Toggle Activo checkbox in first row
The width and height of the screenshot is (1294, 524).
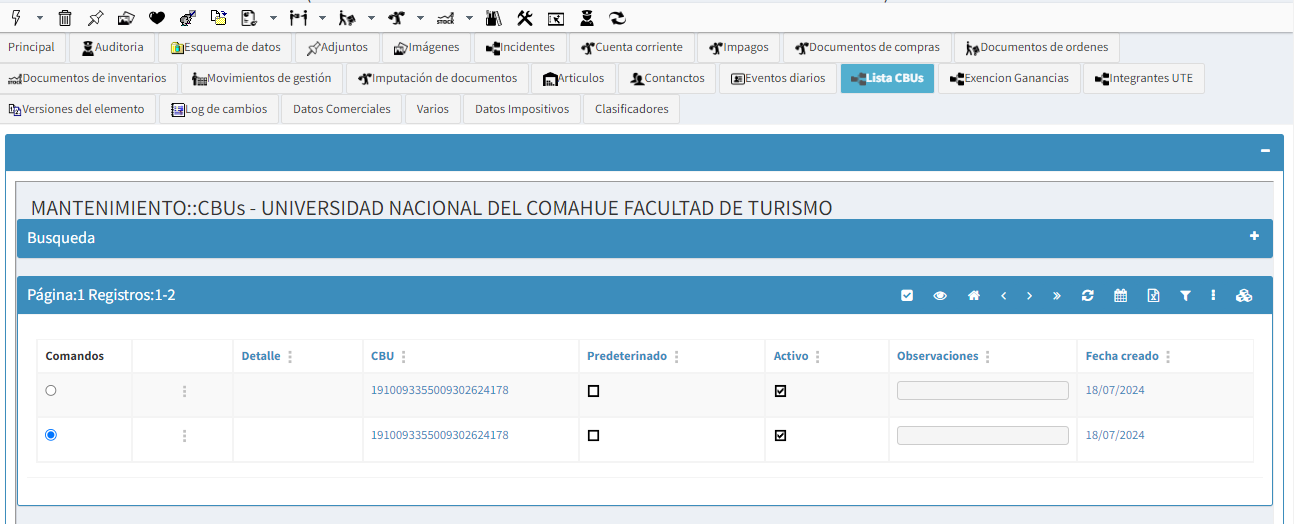[780, 391]
